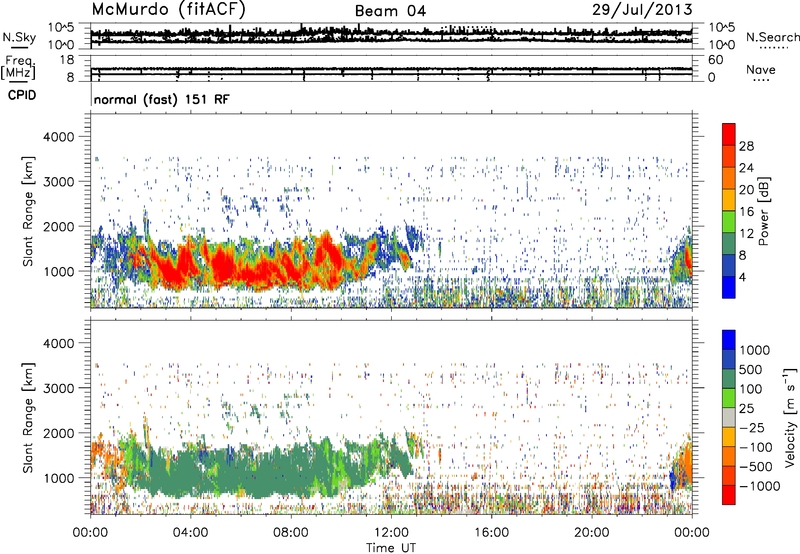Image resolution: width=800 pixels, height=554 pixels.
Task: Click the power panel Slant Range label
Action: (x=28, y=211)
